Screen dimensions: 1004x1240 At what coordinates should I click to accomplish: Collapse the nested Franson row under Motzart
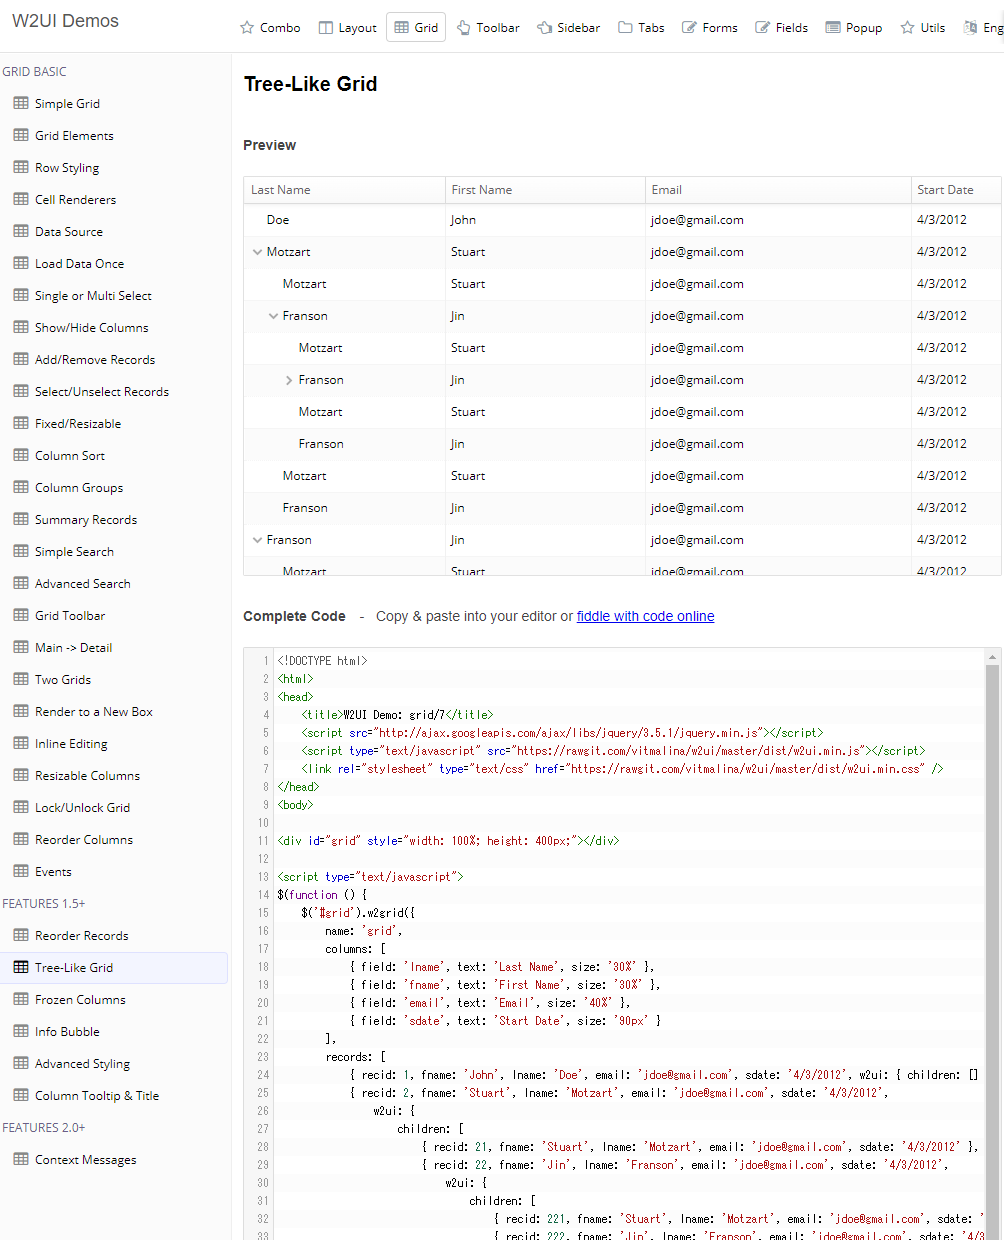pos(273,316)
